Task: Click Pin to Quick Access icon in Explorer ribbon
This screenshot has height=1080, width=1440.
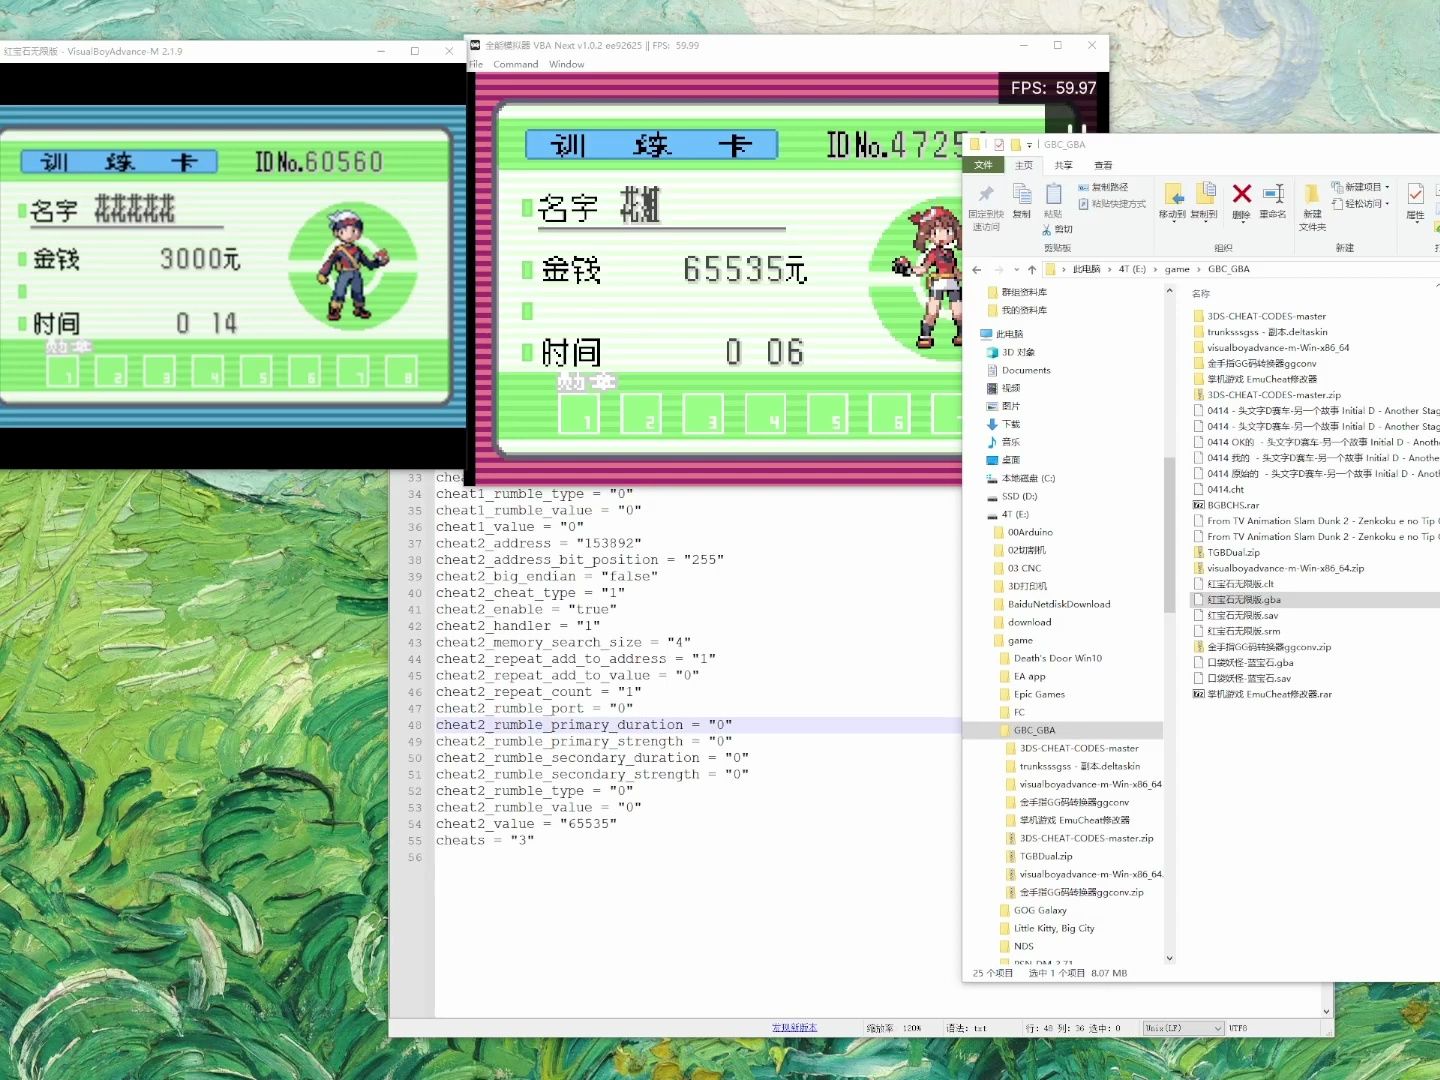Action: click(x=986, y=195)
